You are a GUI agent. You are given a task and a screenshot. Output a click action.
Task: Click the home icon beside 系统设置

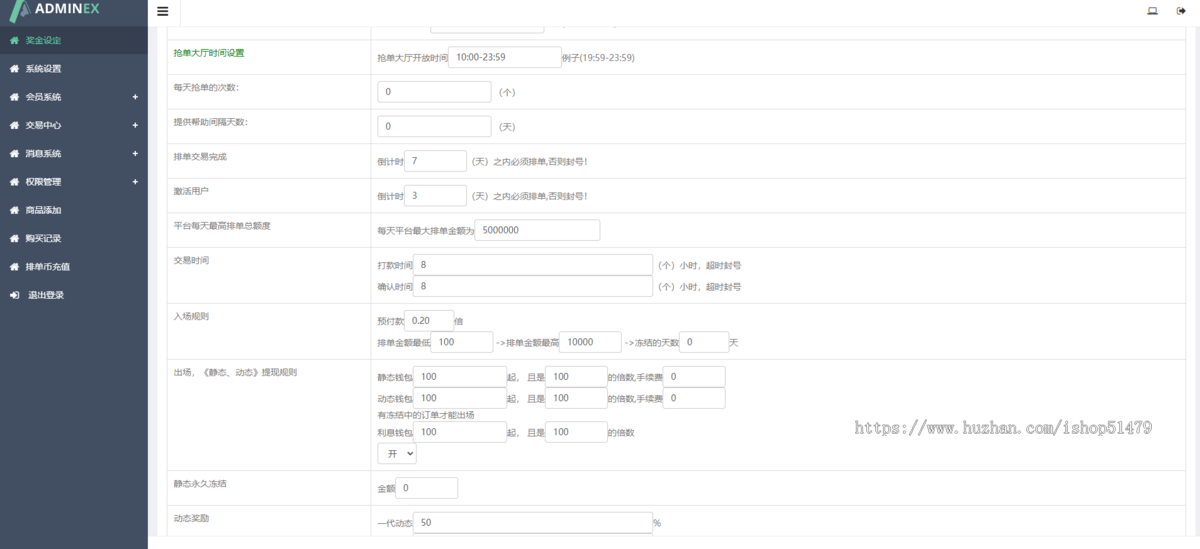14,69
